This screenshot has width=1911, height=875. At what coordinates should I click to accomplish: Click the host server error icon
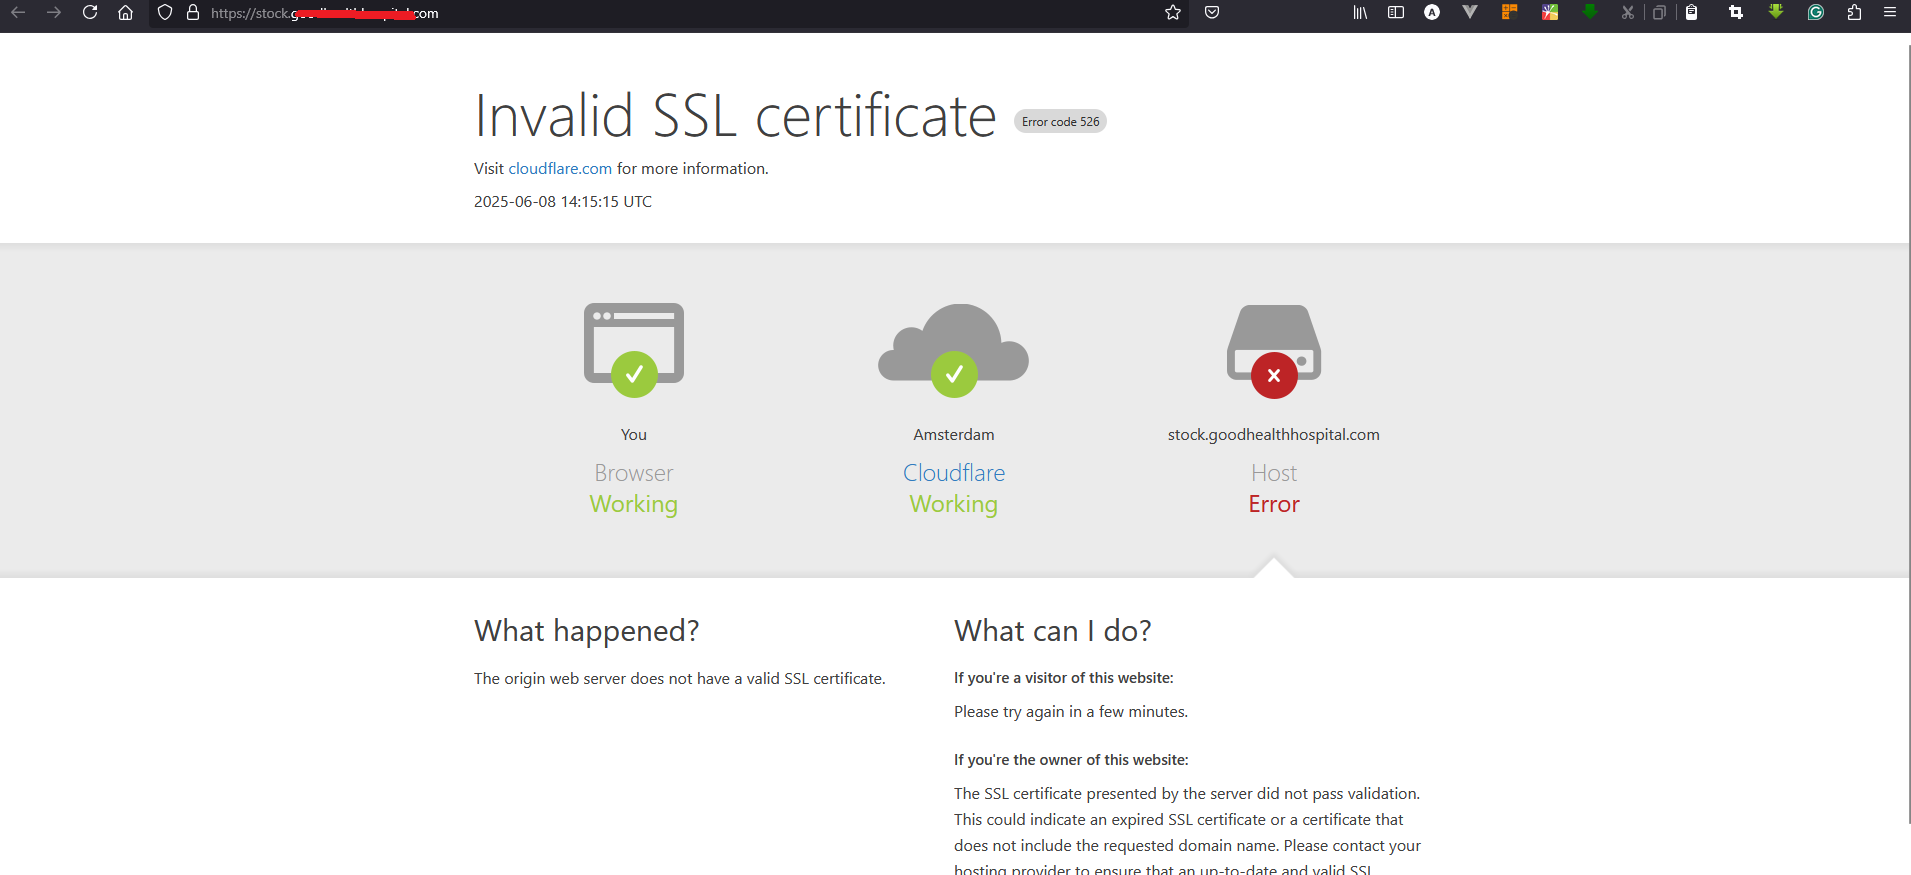(x=1274, y=351)
